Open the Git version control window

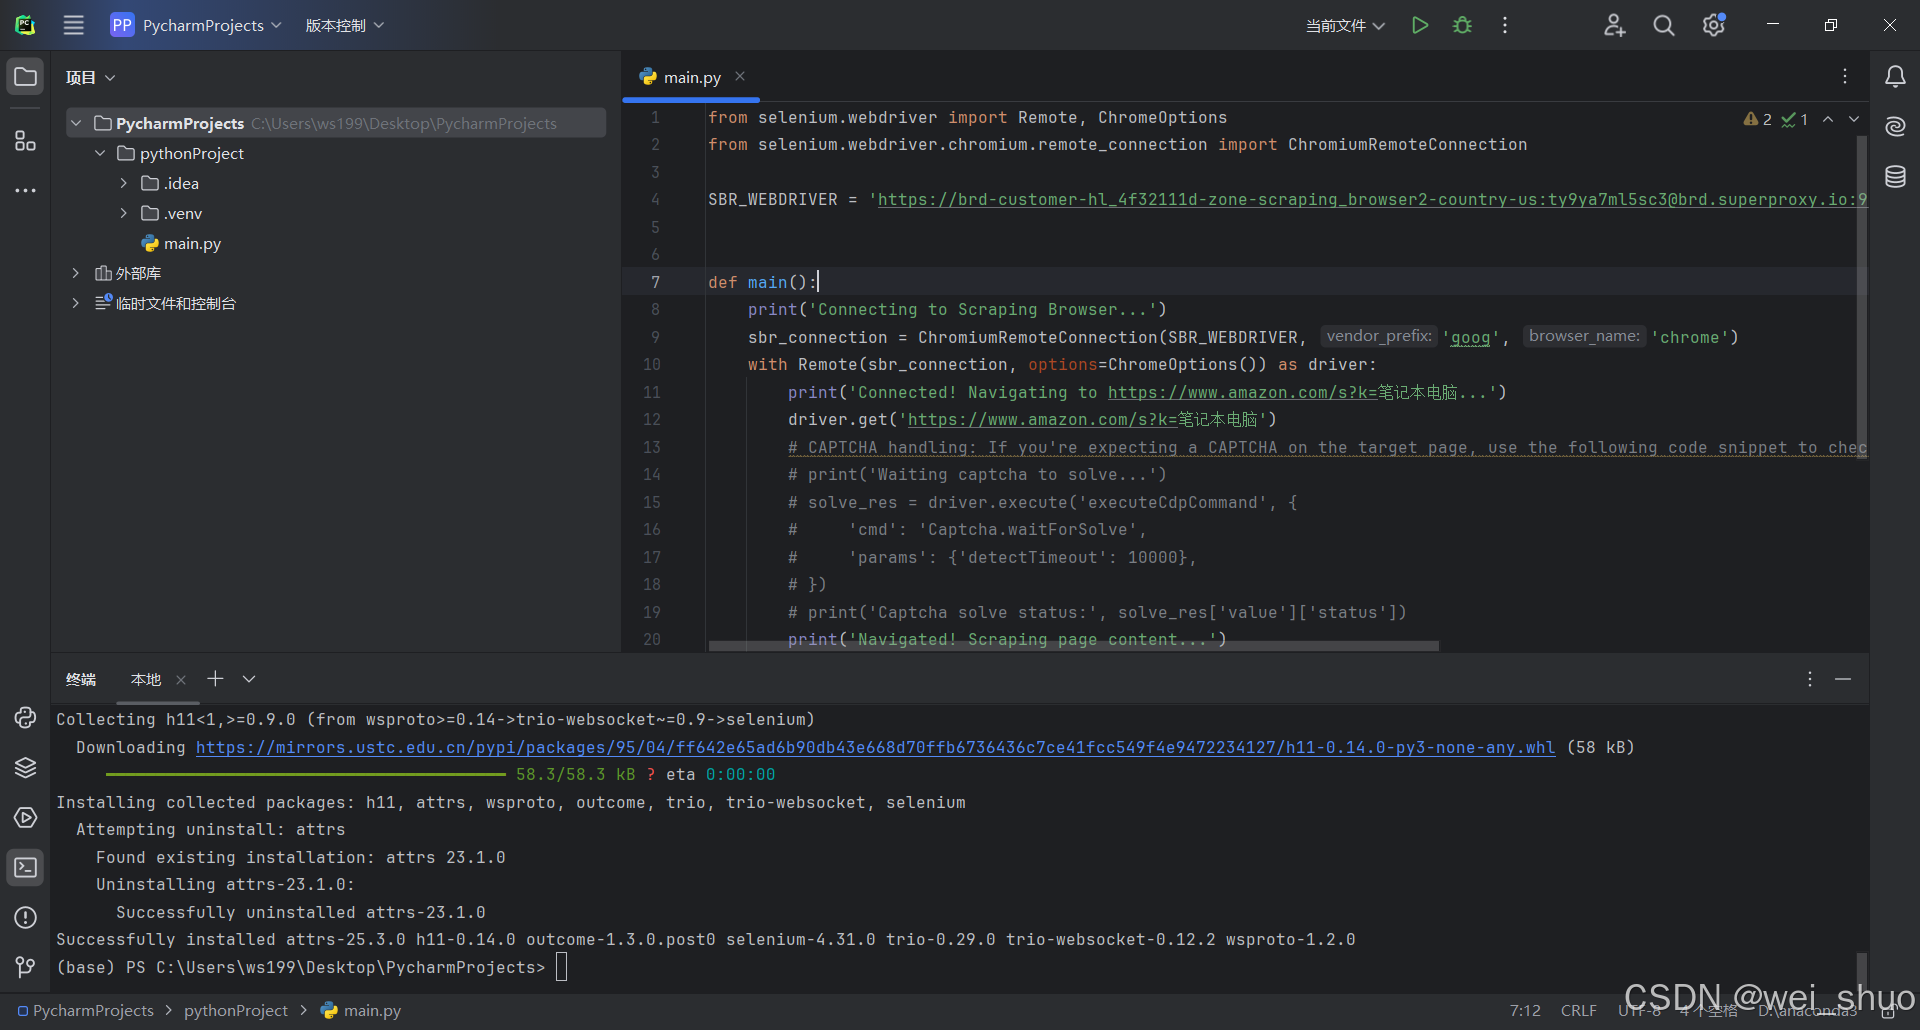coord(25,967)
